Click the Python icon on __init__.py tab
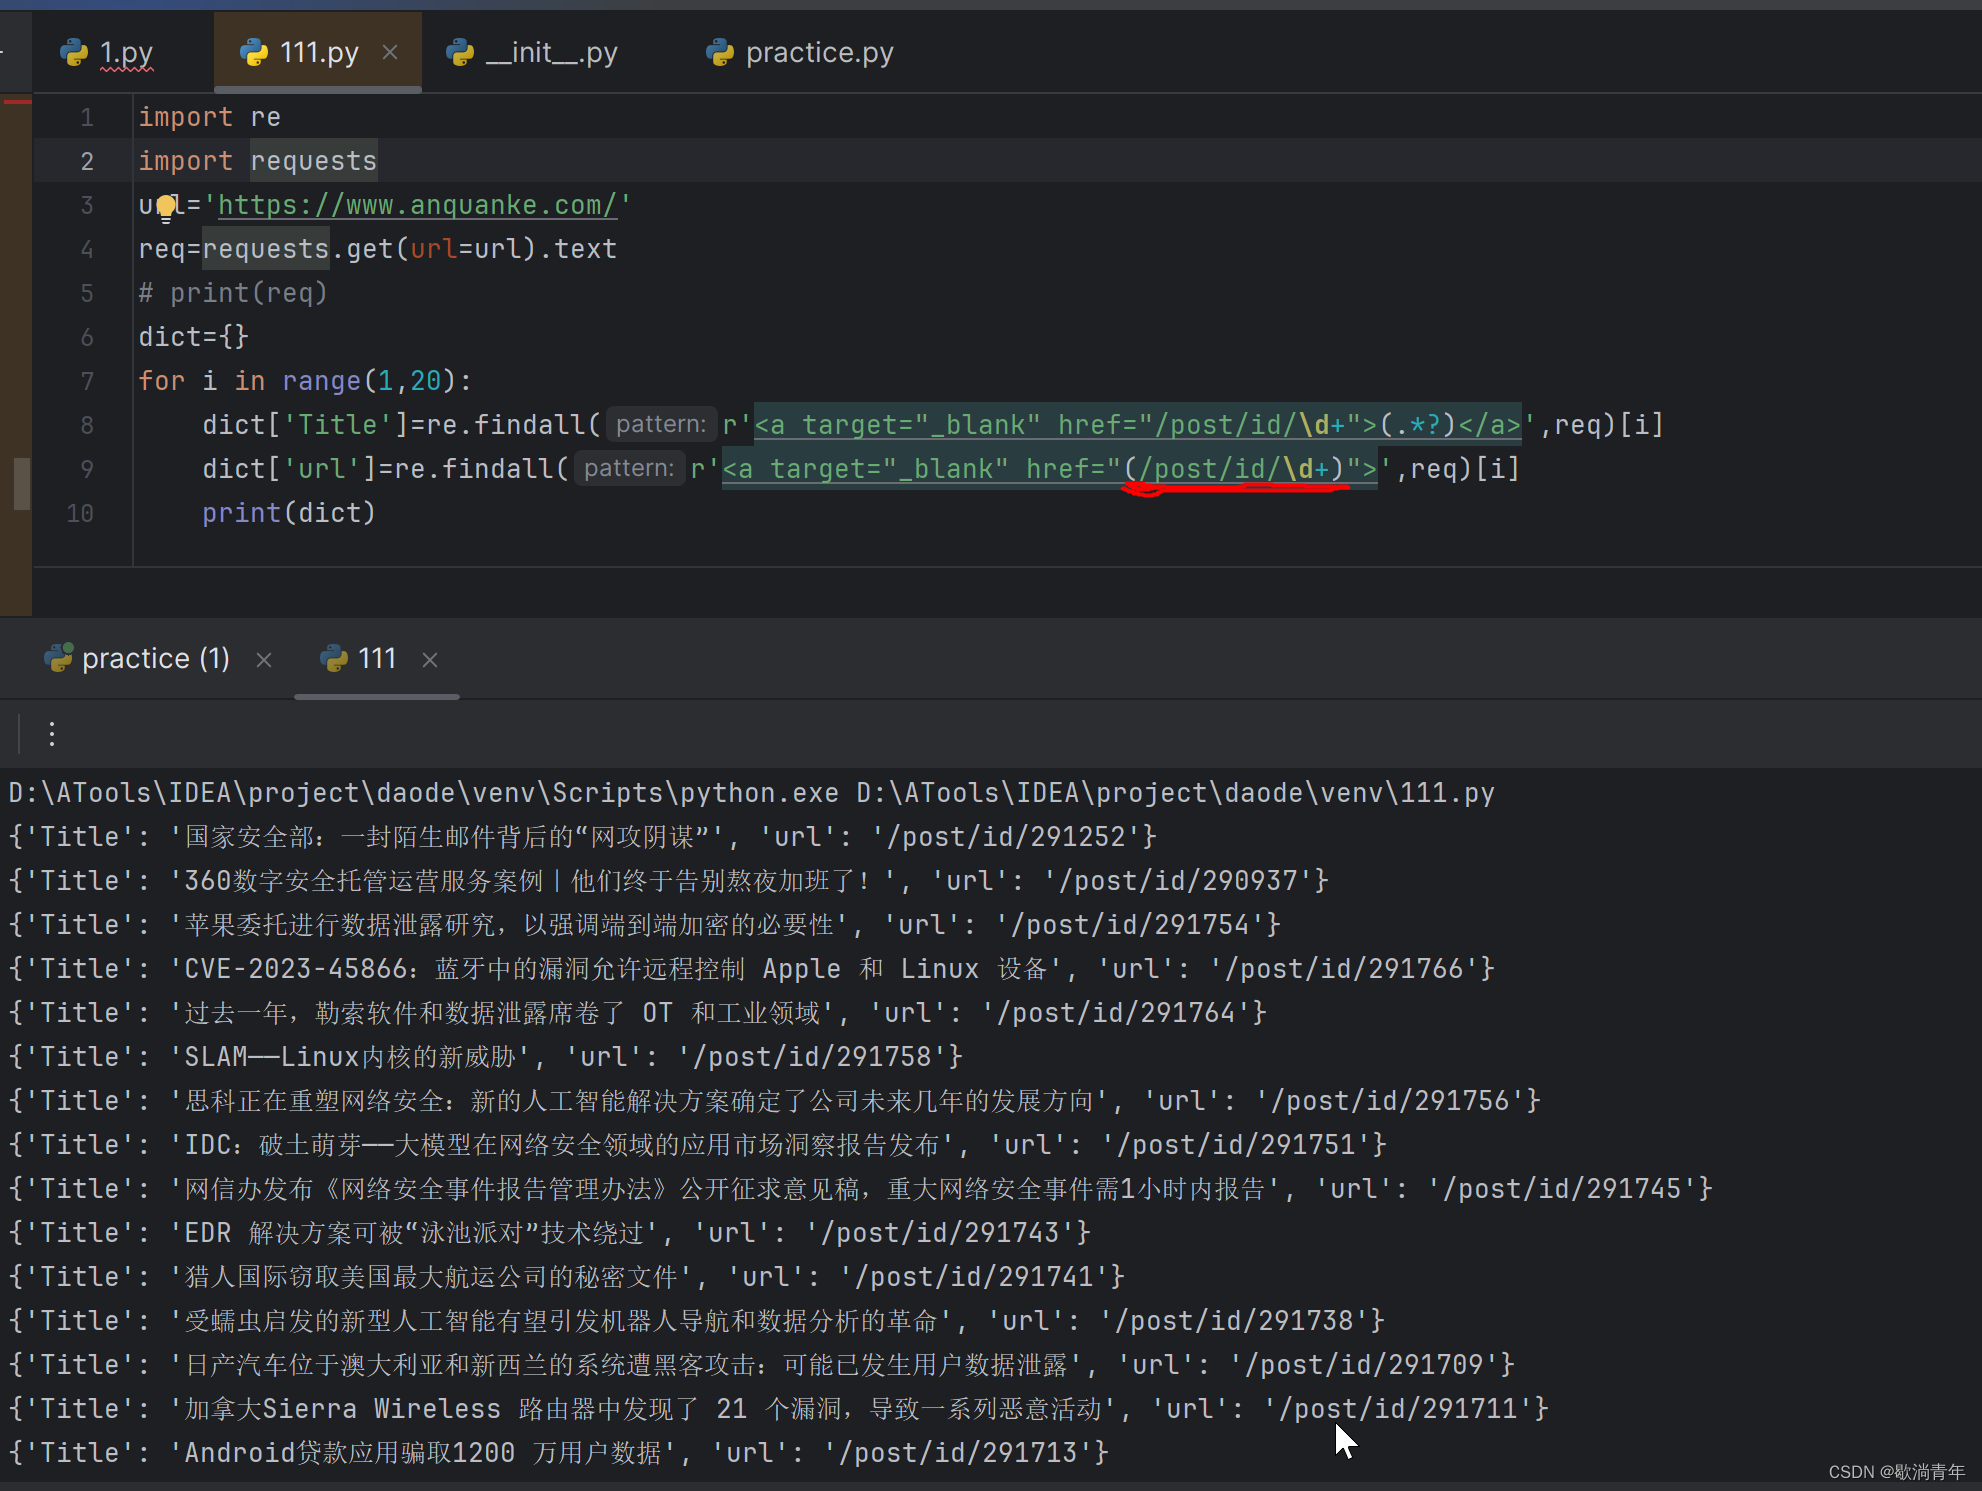This screenshot has height=1491, width=1982. point(460,52)
